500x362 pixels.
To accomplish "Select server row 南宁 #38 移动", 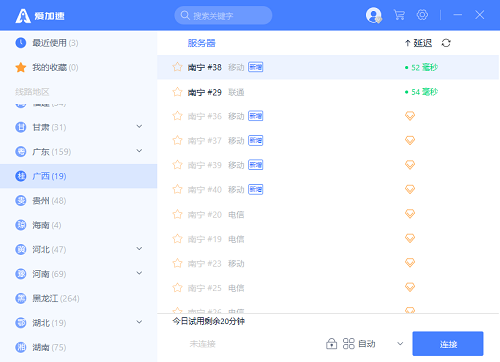I will pyautogui.click(x=328, y=67).
